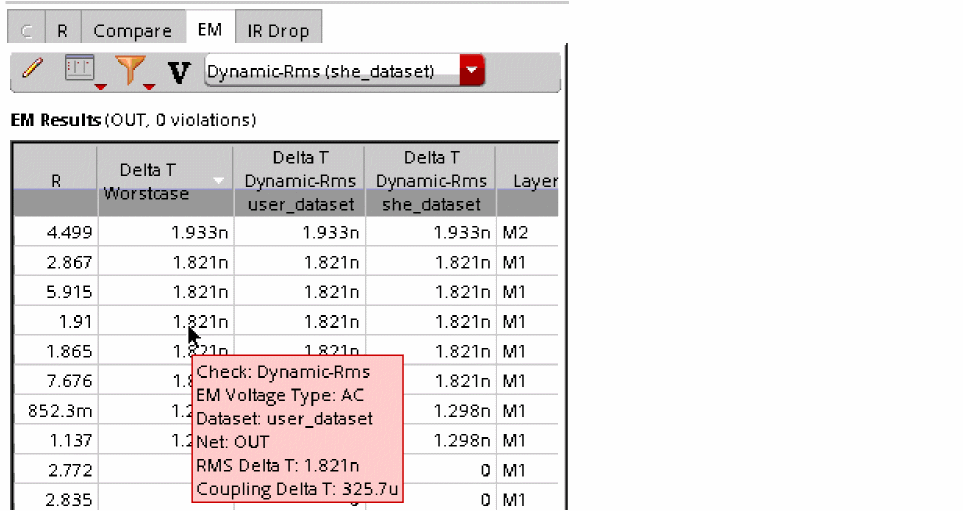Click the Layer column header

(528, 181)
